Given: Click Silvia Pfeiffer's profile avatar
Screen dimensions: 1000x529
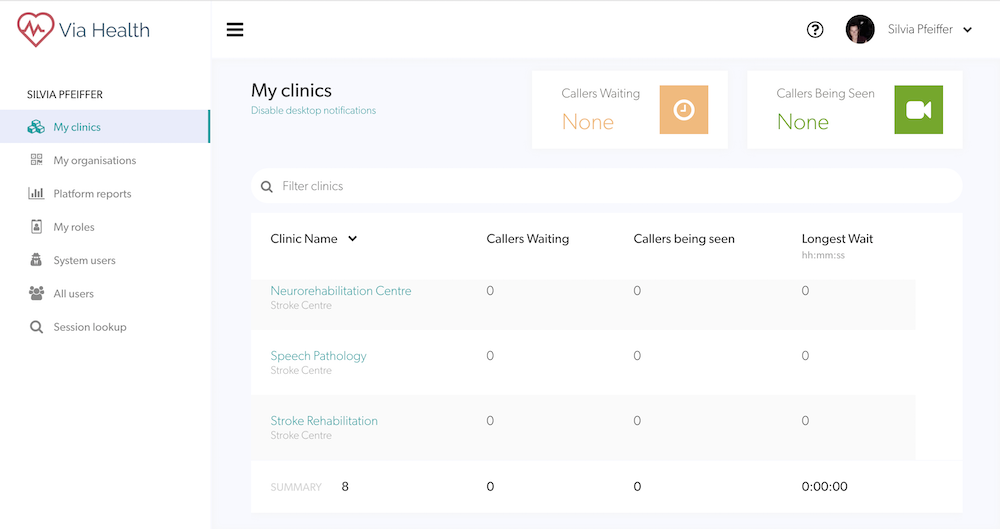Looking at the screenshot, I should (860, 29).
